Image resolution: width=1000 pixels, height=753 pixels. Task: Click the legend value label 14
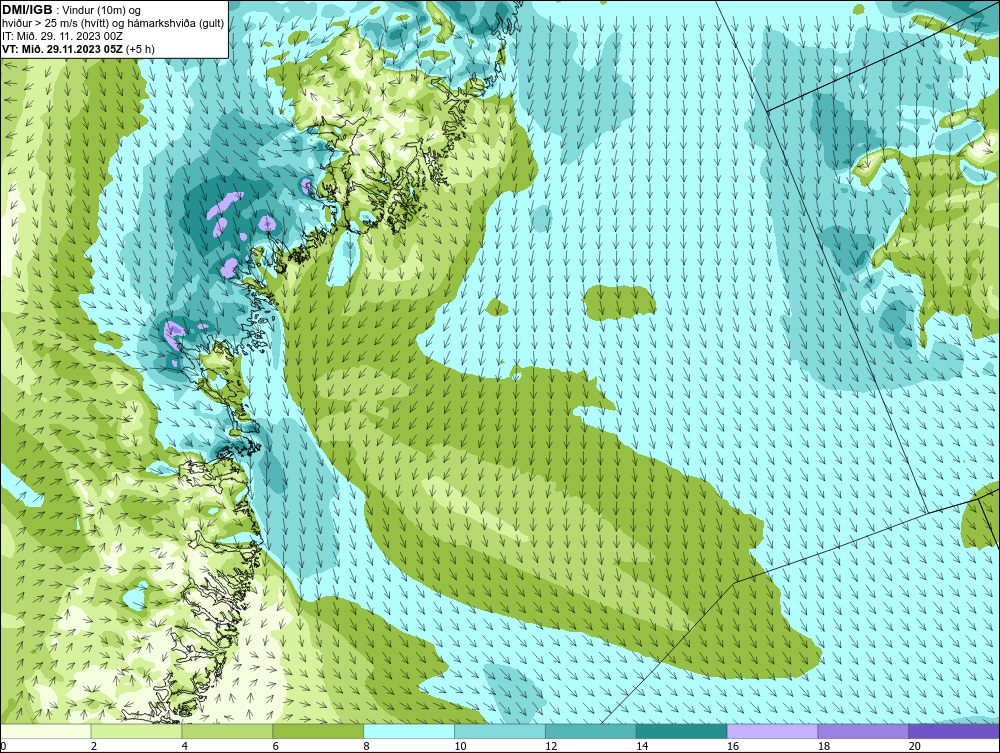click(642, 746)
